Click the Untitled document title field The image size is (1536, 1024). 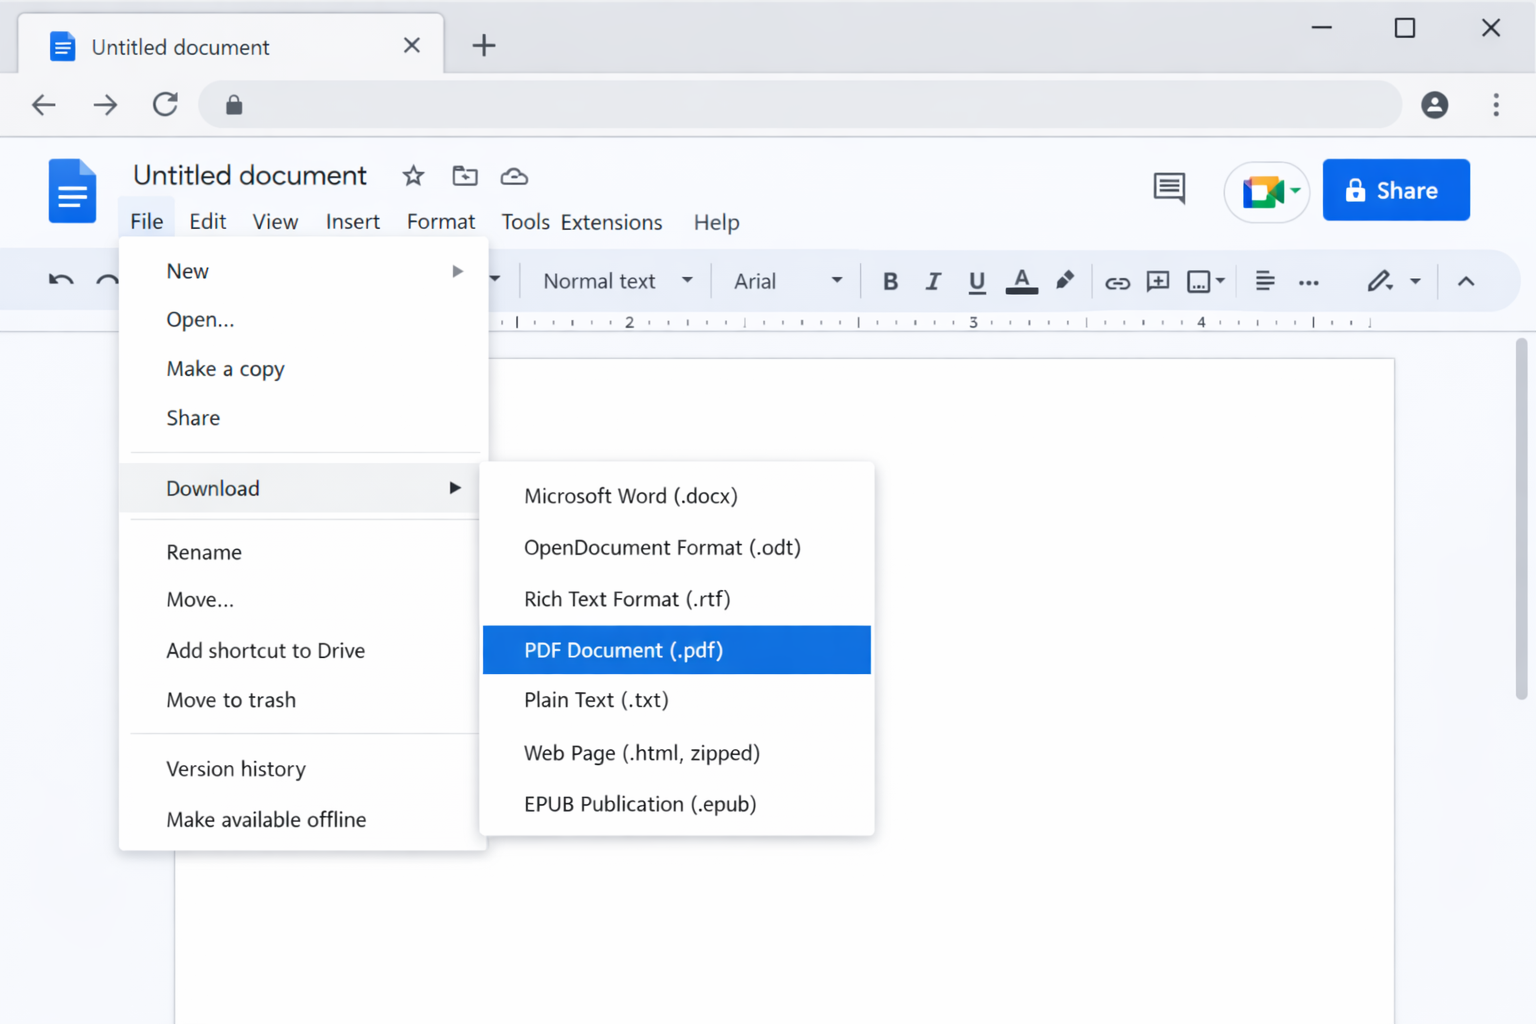[x=250, y=176]
